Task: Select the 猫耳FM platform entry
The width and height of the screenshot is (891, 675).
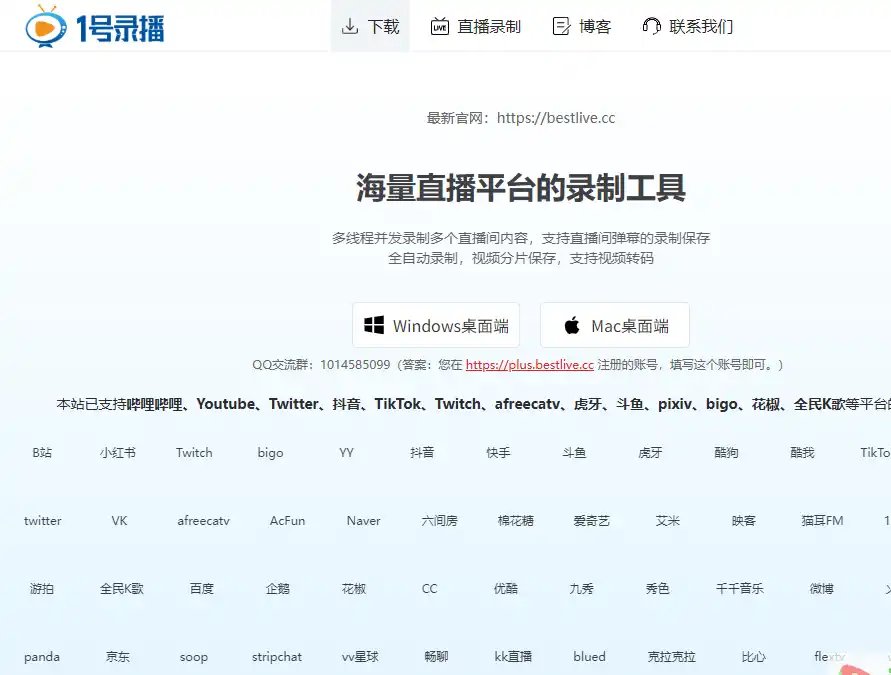Action: pos(822,520)
